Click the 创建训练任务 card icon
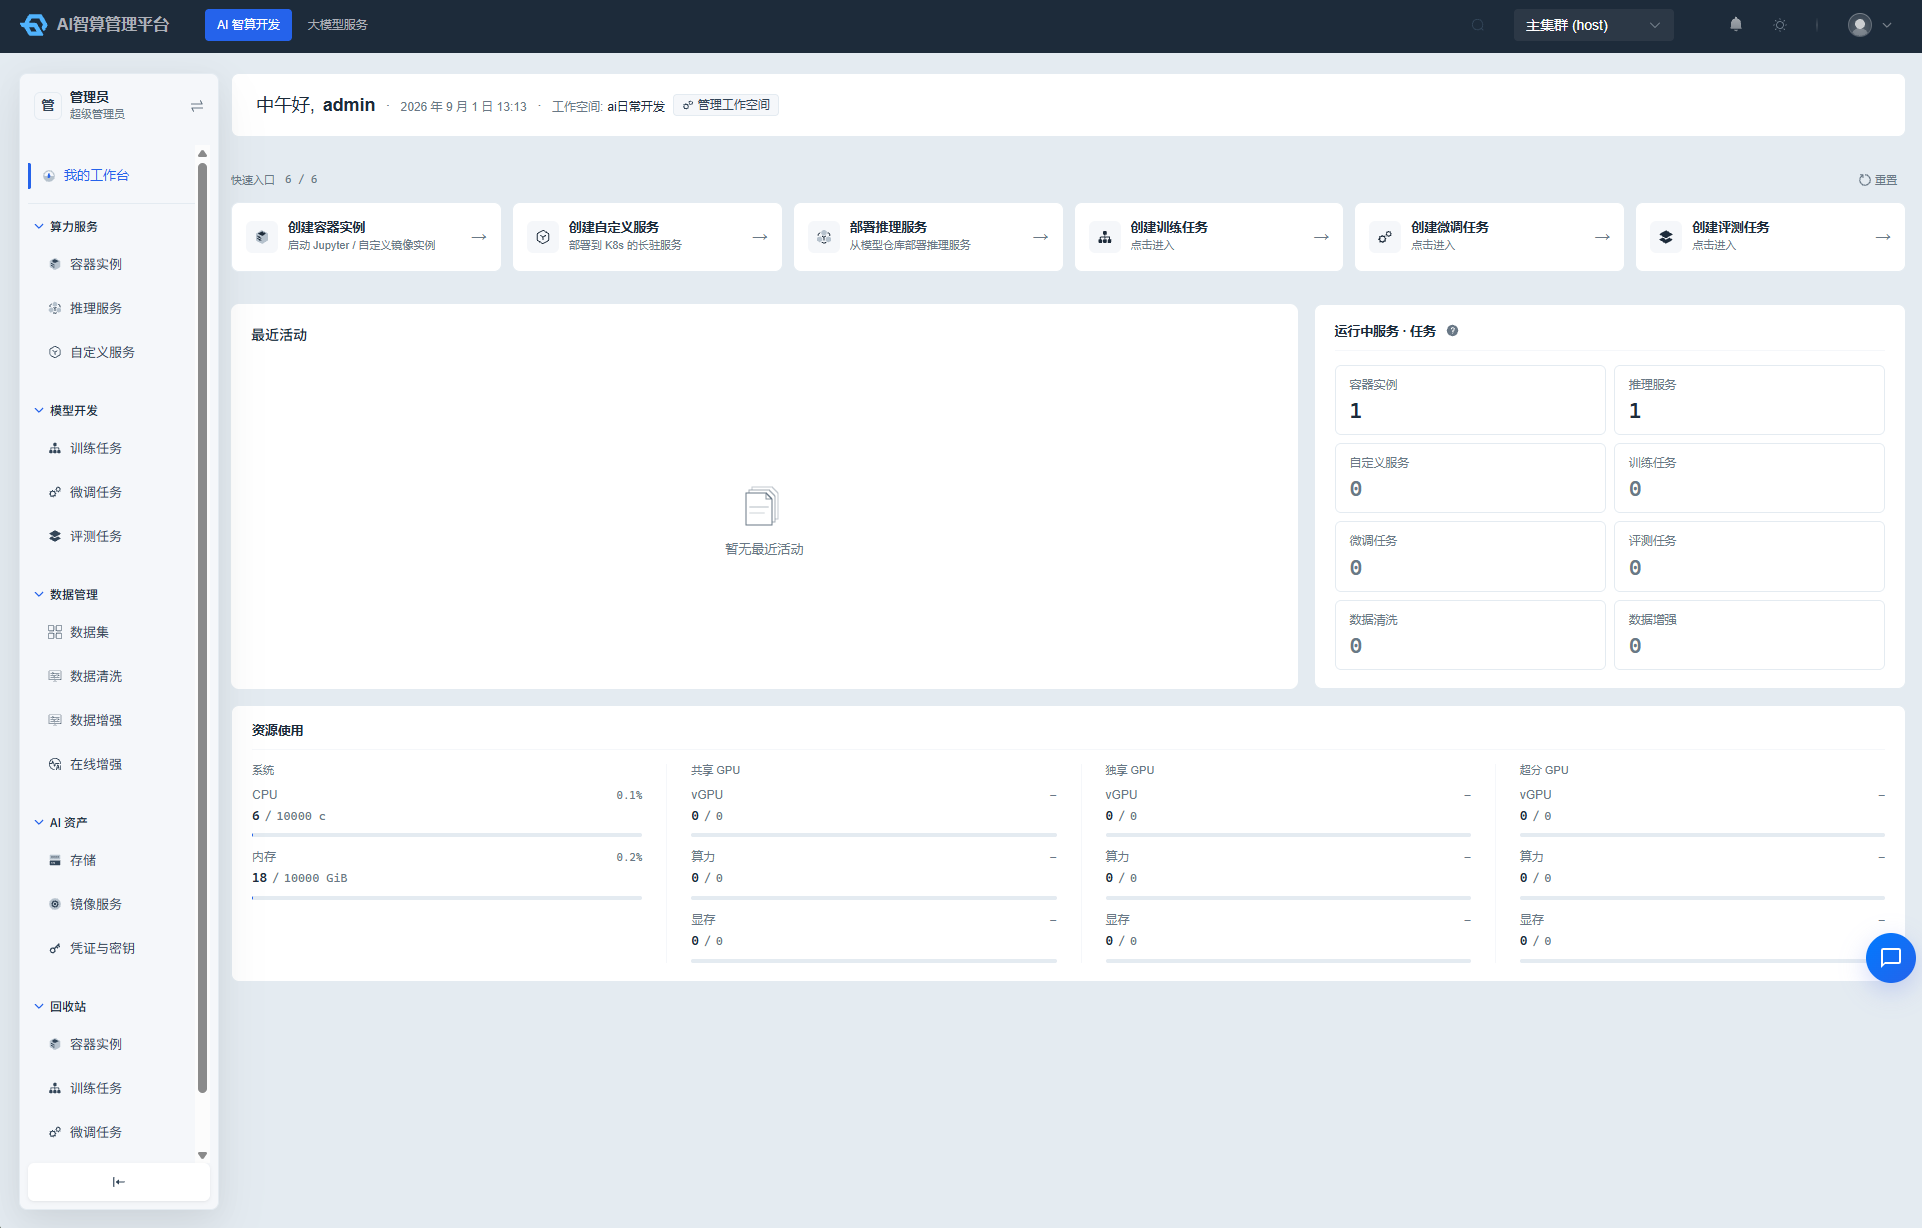The width and height of the screenshot is (1922, 1228). 1105,237
